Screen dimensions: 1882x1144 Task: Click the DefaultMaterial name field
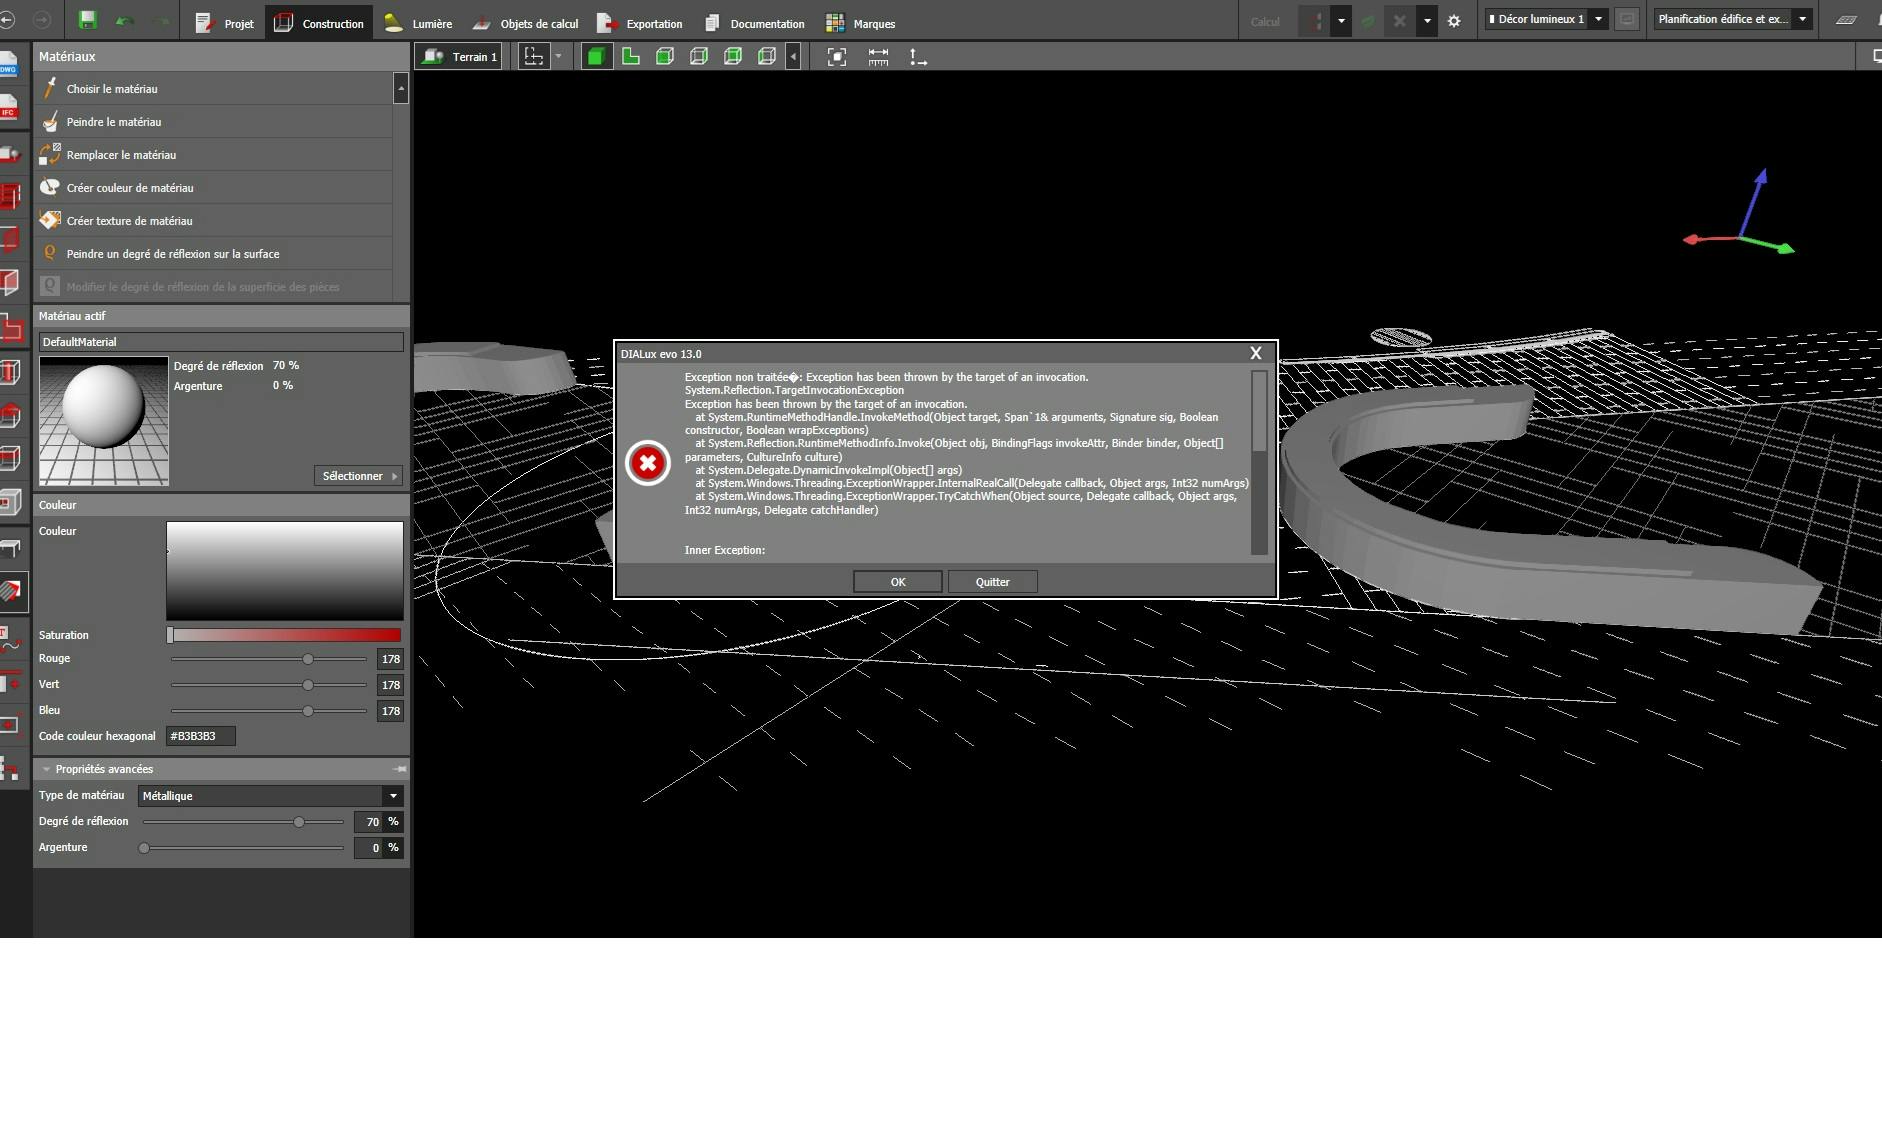click(x=221, y=342)
